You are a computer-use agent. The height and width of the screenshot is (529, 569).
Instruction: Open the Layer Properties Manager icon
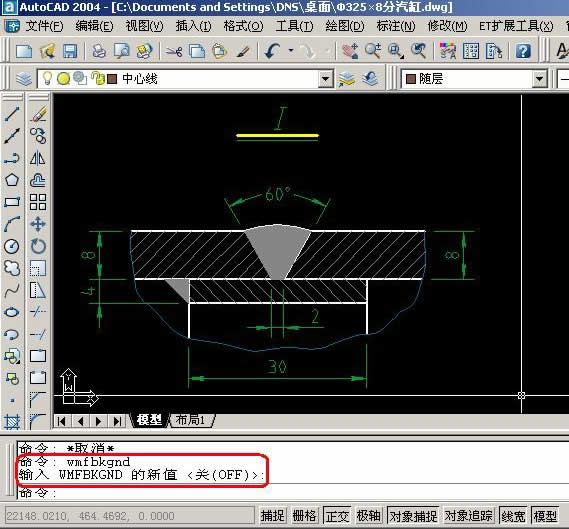tap(24, 79)
